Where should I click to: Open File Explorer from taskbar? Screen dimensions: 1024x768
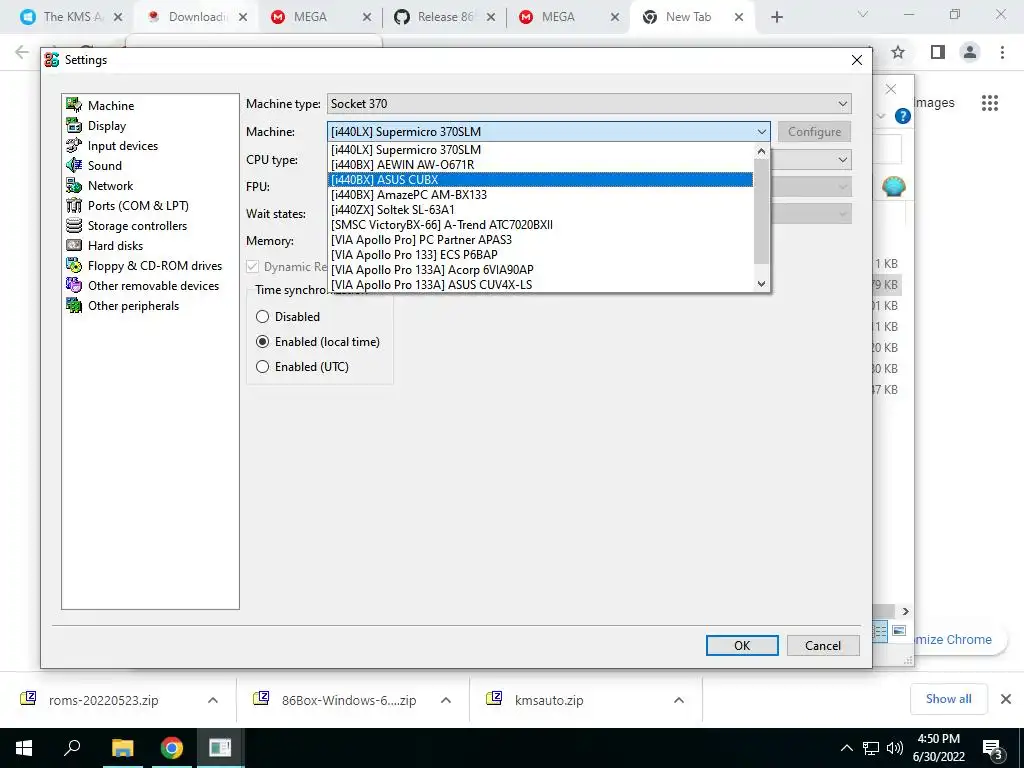pos(122,748)
